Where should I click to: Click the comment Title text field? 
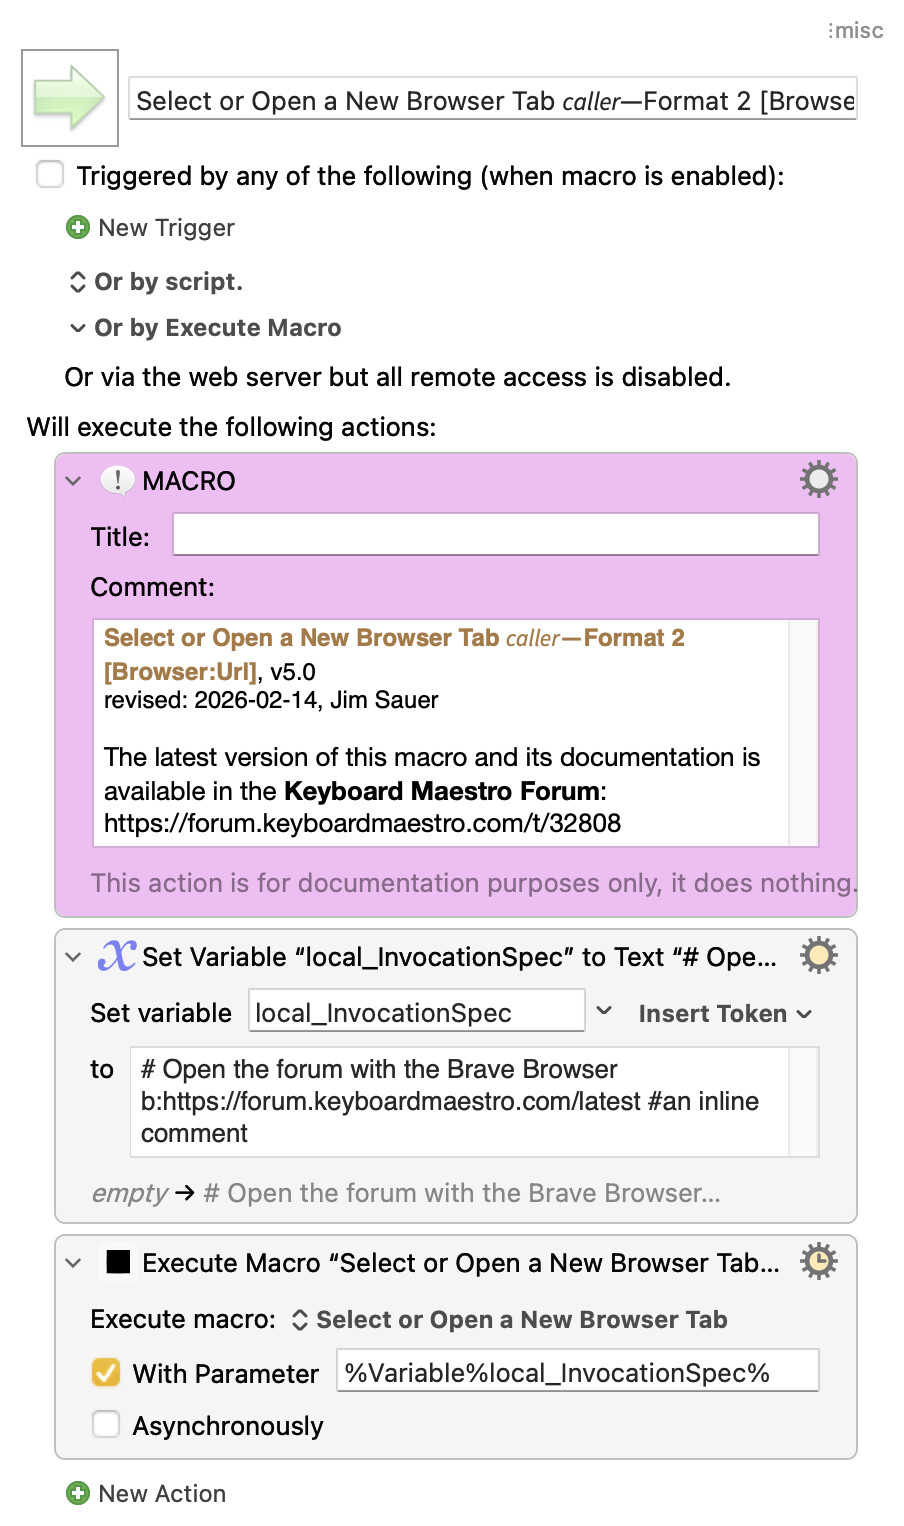[495, 535]
